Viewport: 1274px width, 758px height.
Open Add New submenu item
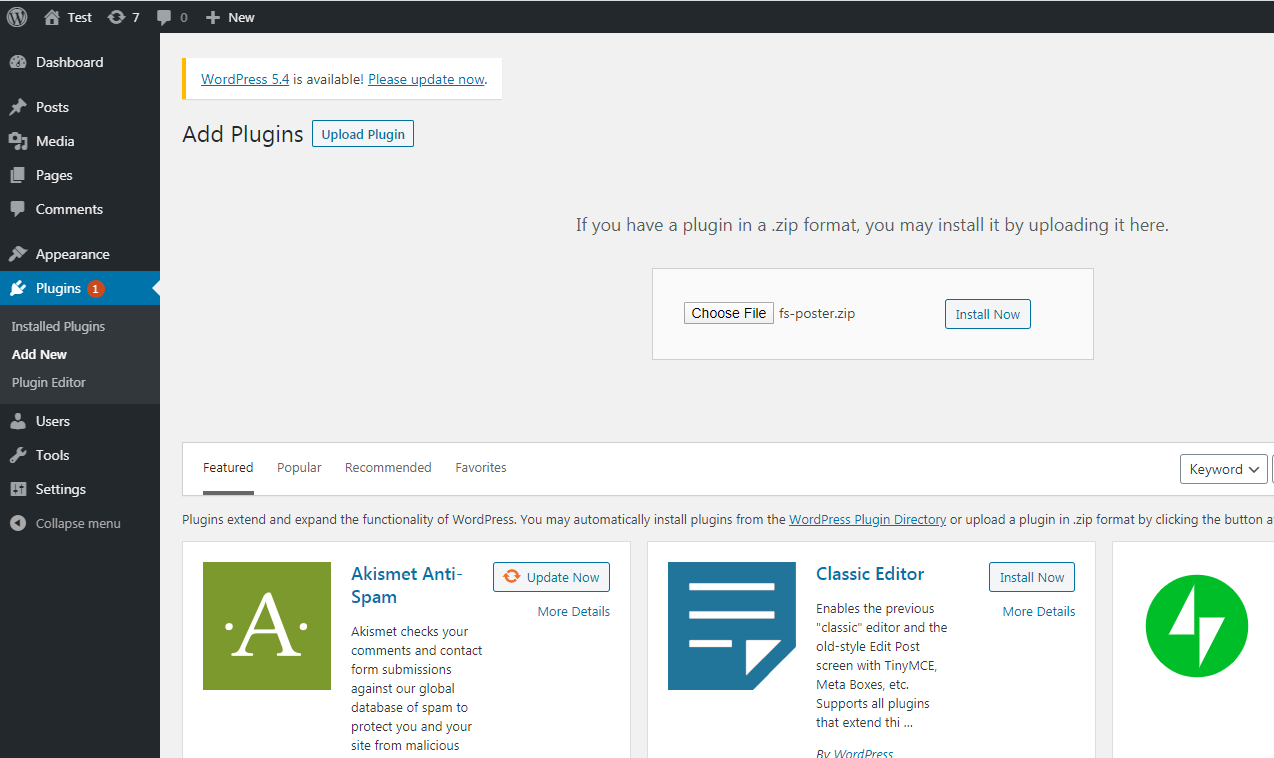pyautogui.click(x=40, y=354)
